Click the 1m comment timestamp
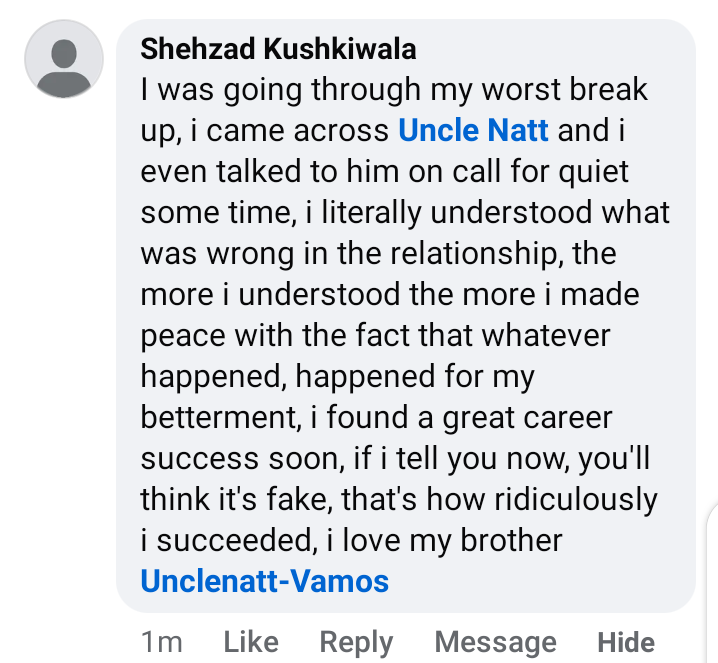 click(161, 642)
